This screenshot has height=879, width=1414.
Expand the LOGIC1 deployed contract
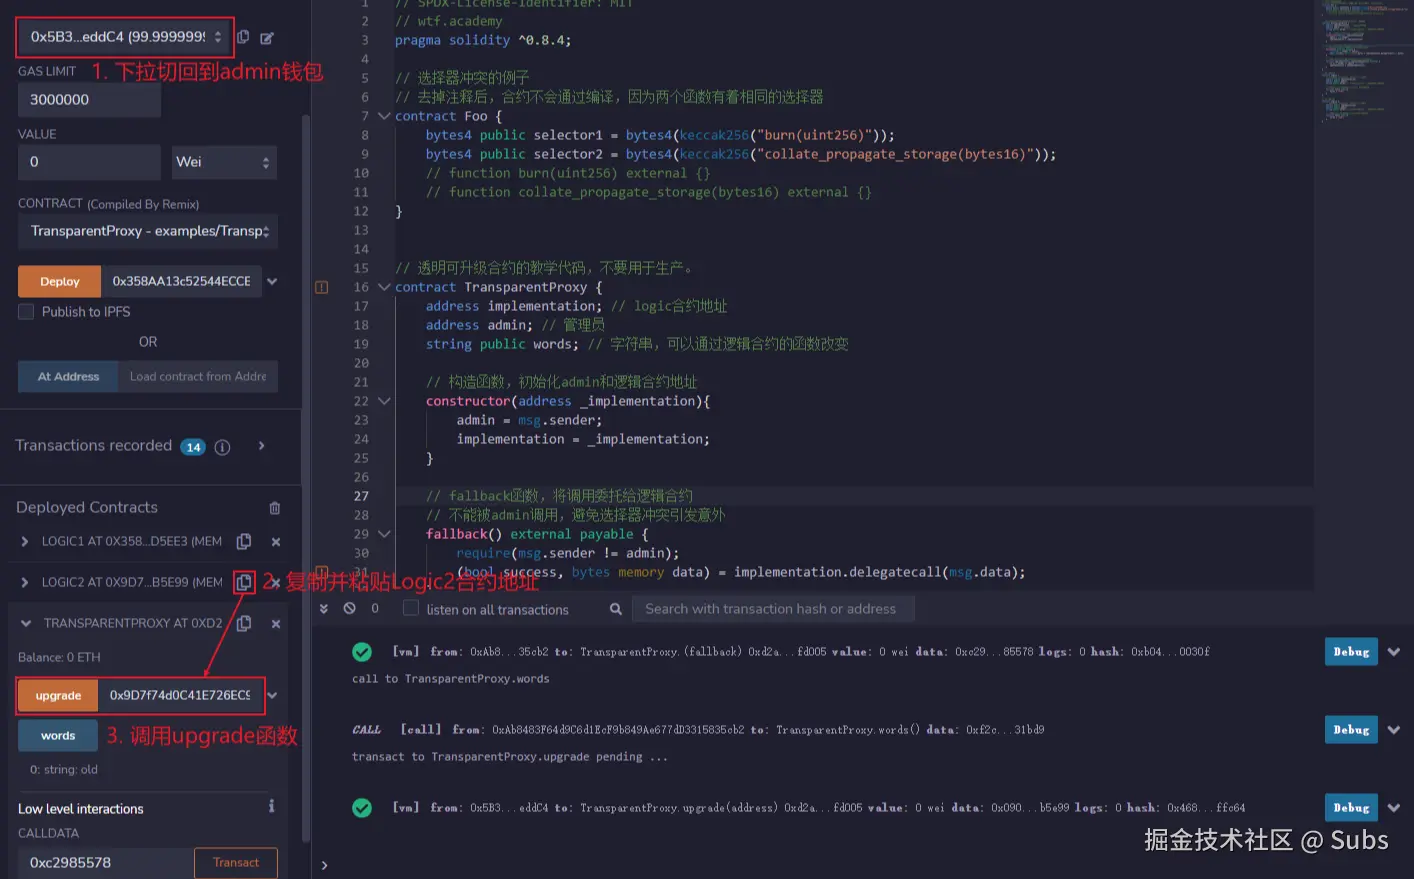pos(25,541)
